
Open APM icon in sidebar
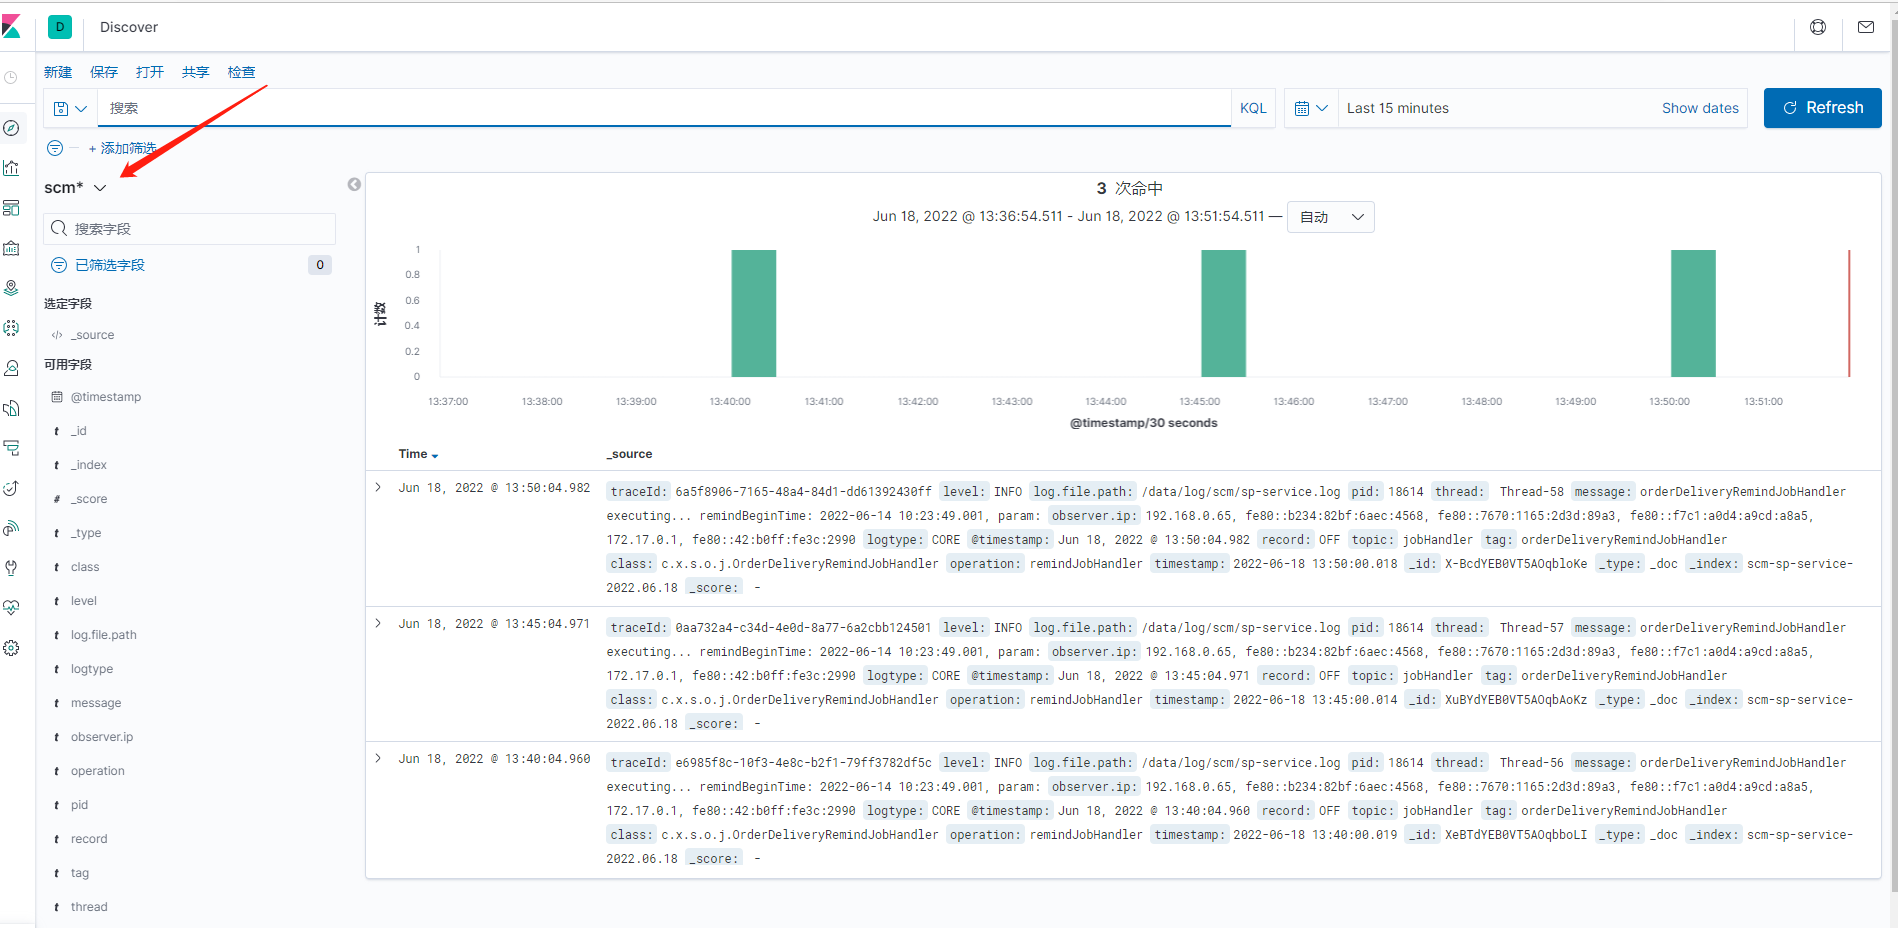tap(11, 448)
